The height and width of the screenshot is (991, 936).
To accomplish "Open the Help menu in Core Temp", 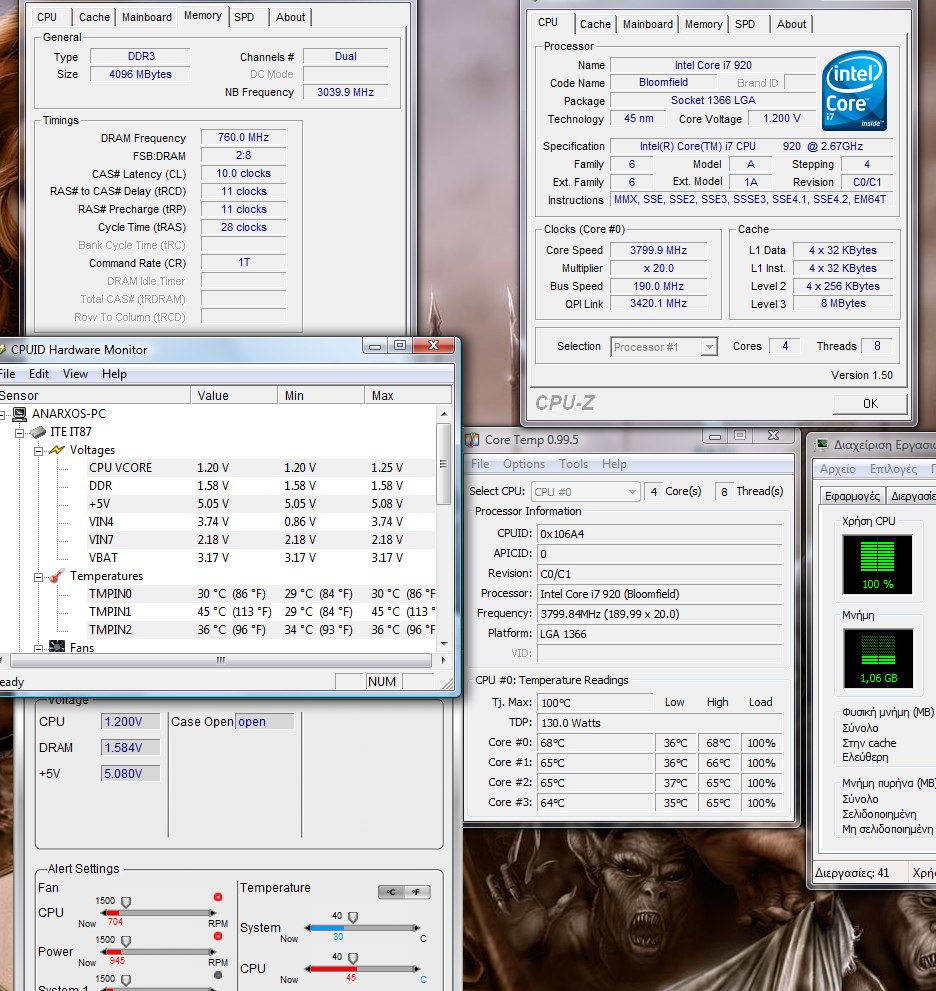I will (614, 464).
